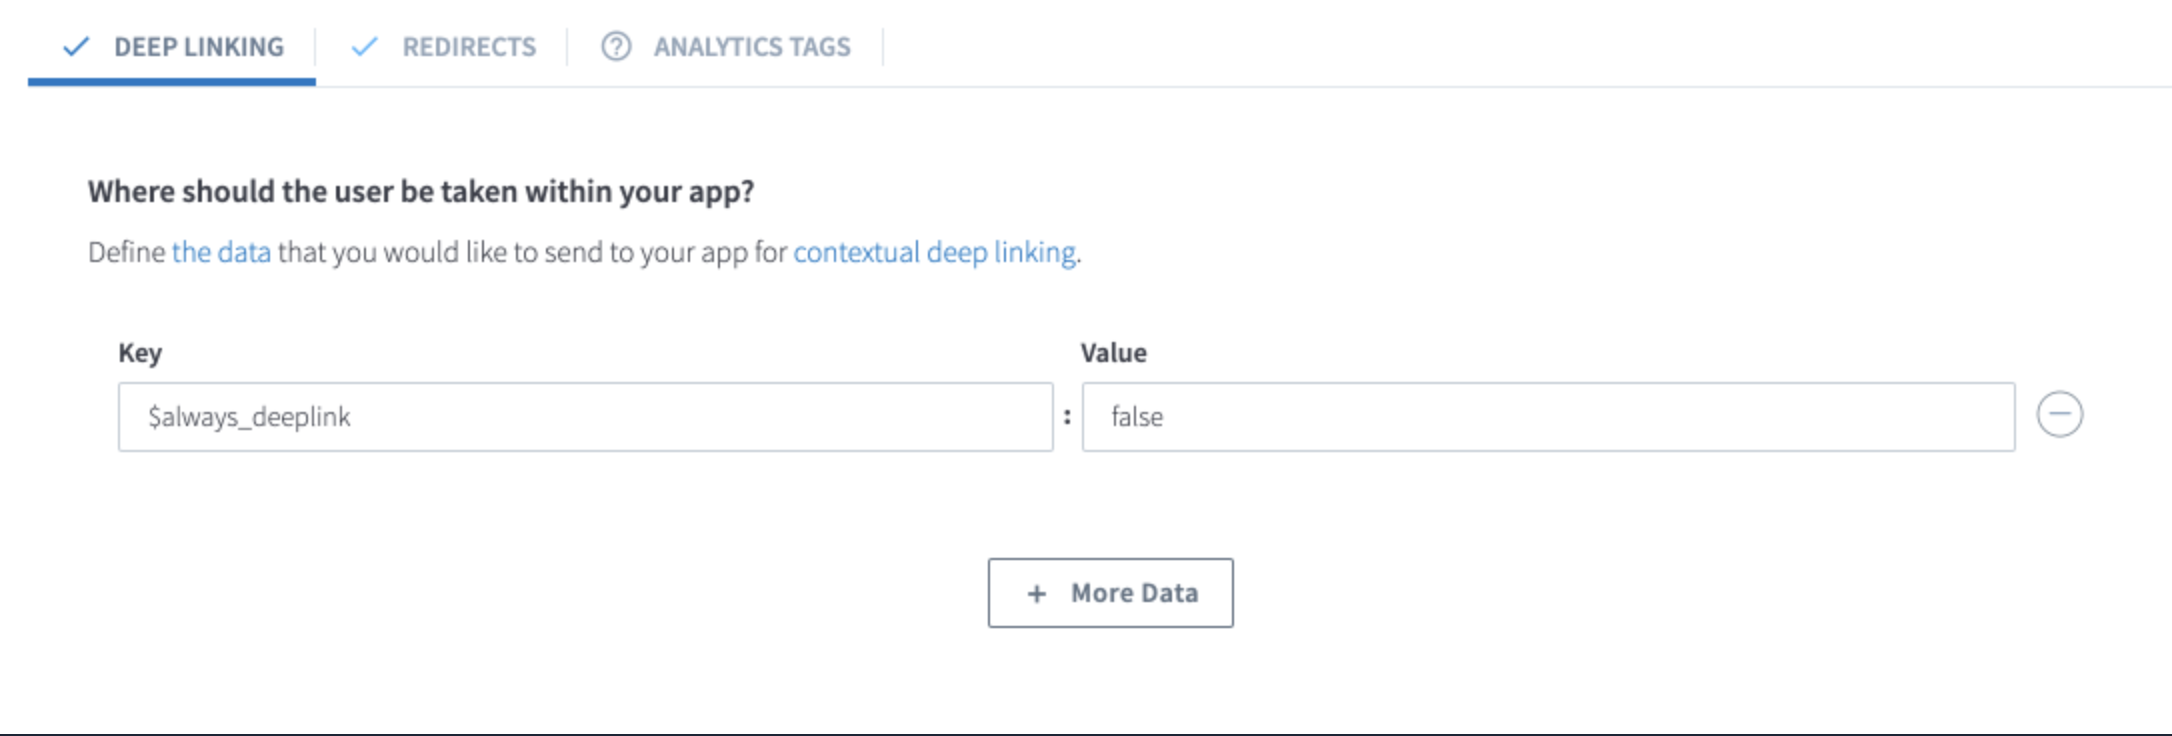Click the "Where should the user be taken" heading
Viewport: 2172px width, 736px height.
[x=420, y=191]
